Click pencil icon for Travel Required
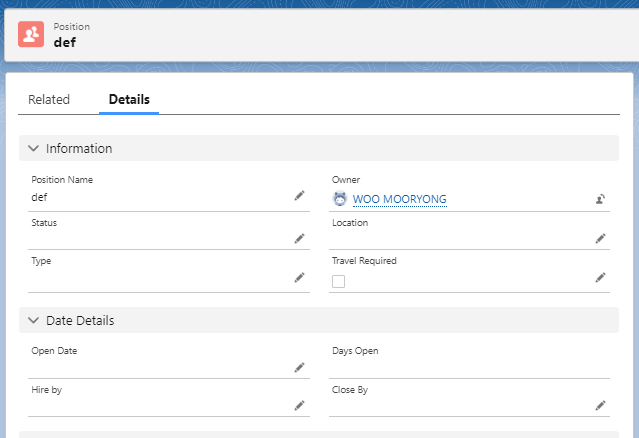 [600, 277]
